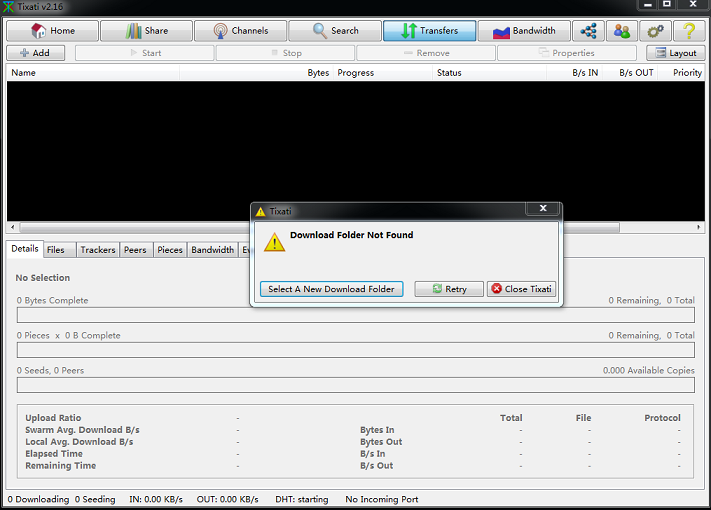
Task: Open settings gears icon
Action: [x=655, y=31]
